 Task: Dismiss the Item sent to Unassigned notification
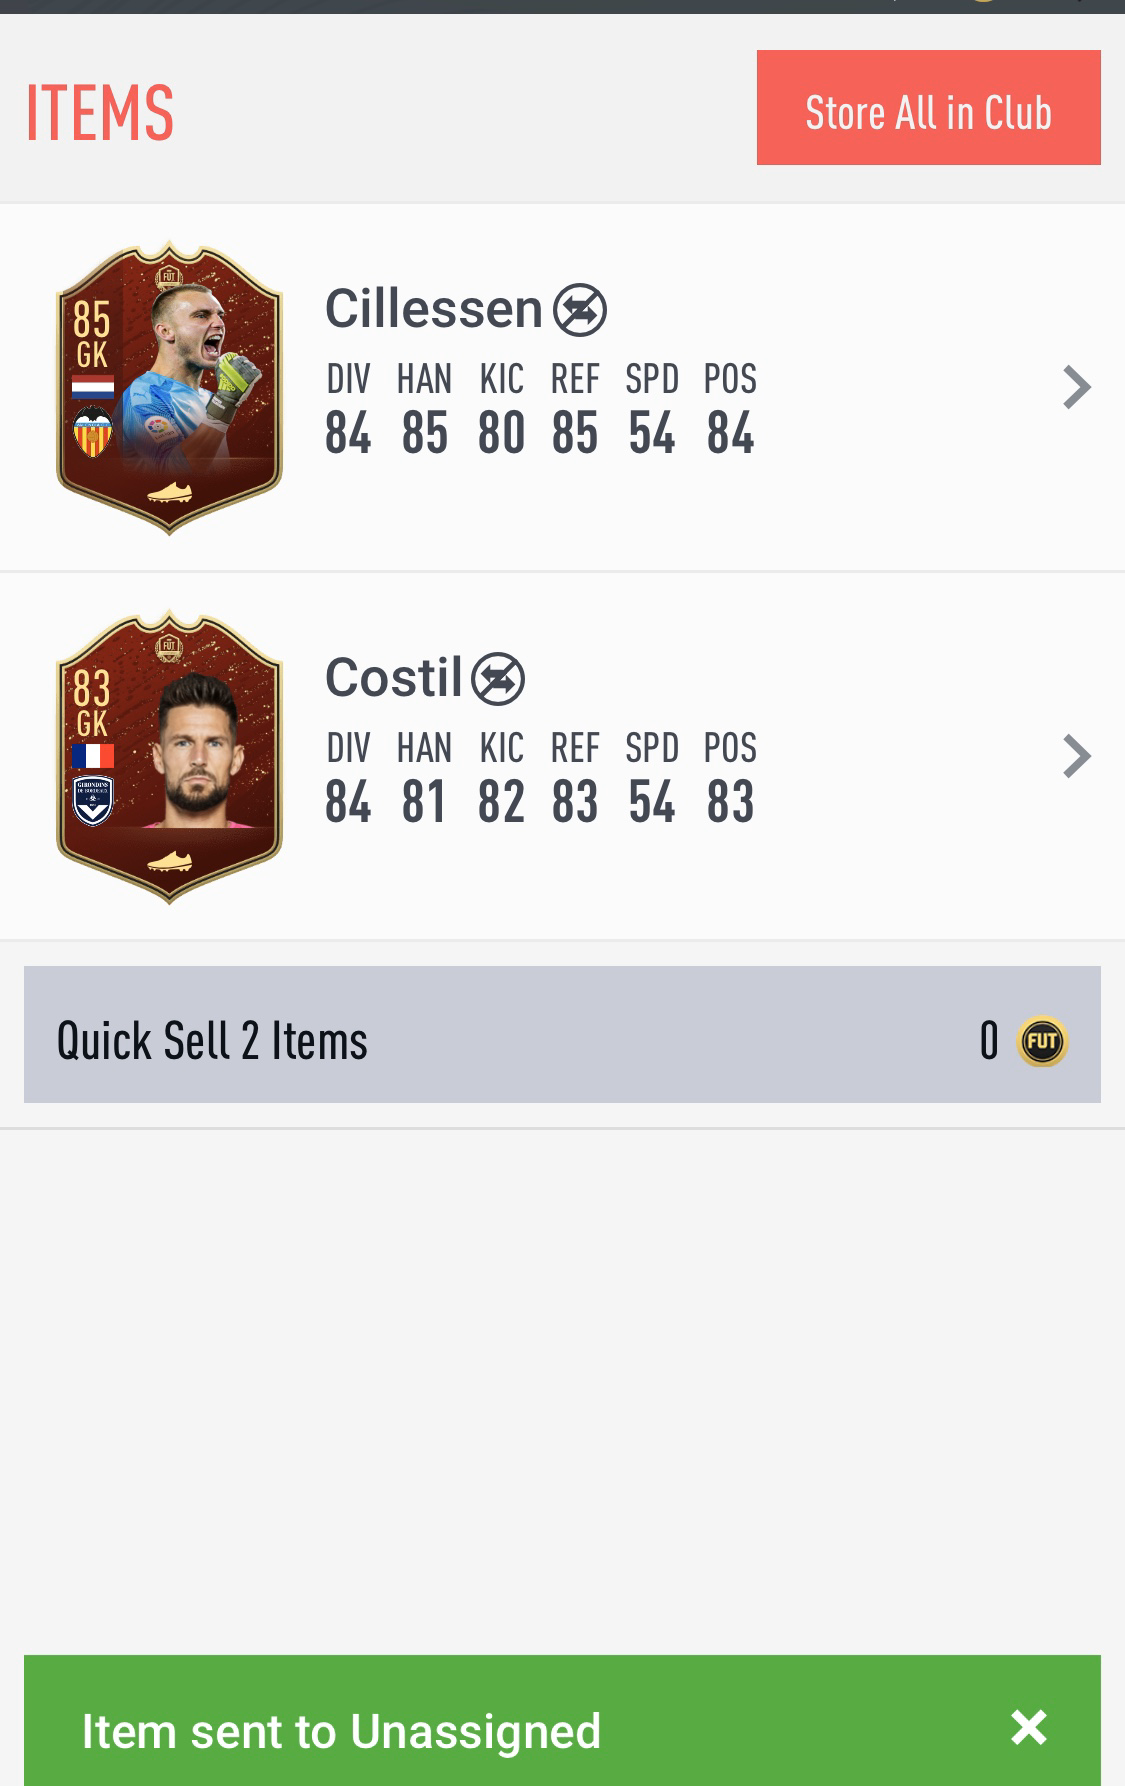coord(1028,1728)
